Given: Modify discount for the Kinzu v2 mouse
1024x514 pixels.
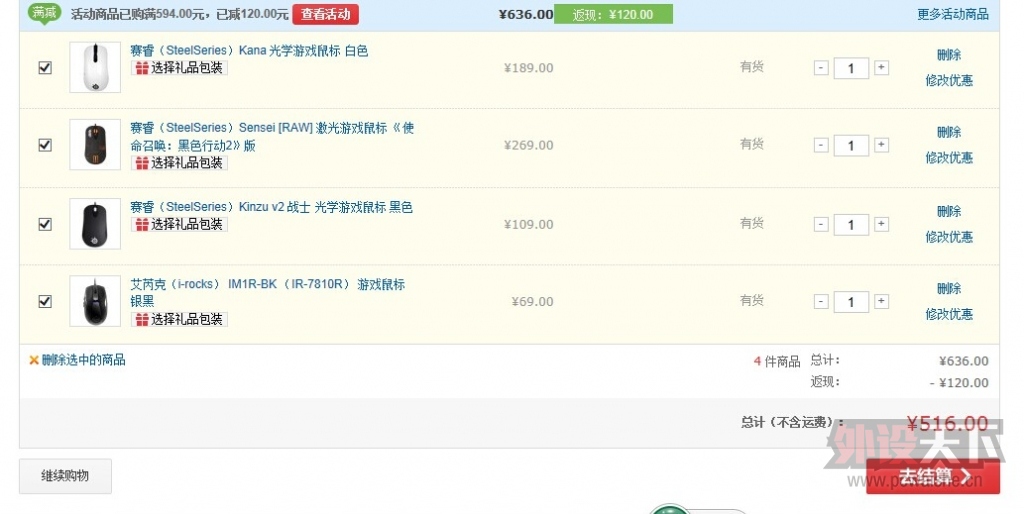Looking at the screenshot, I should pyautogui.click(x=949, y=236).
